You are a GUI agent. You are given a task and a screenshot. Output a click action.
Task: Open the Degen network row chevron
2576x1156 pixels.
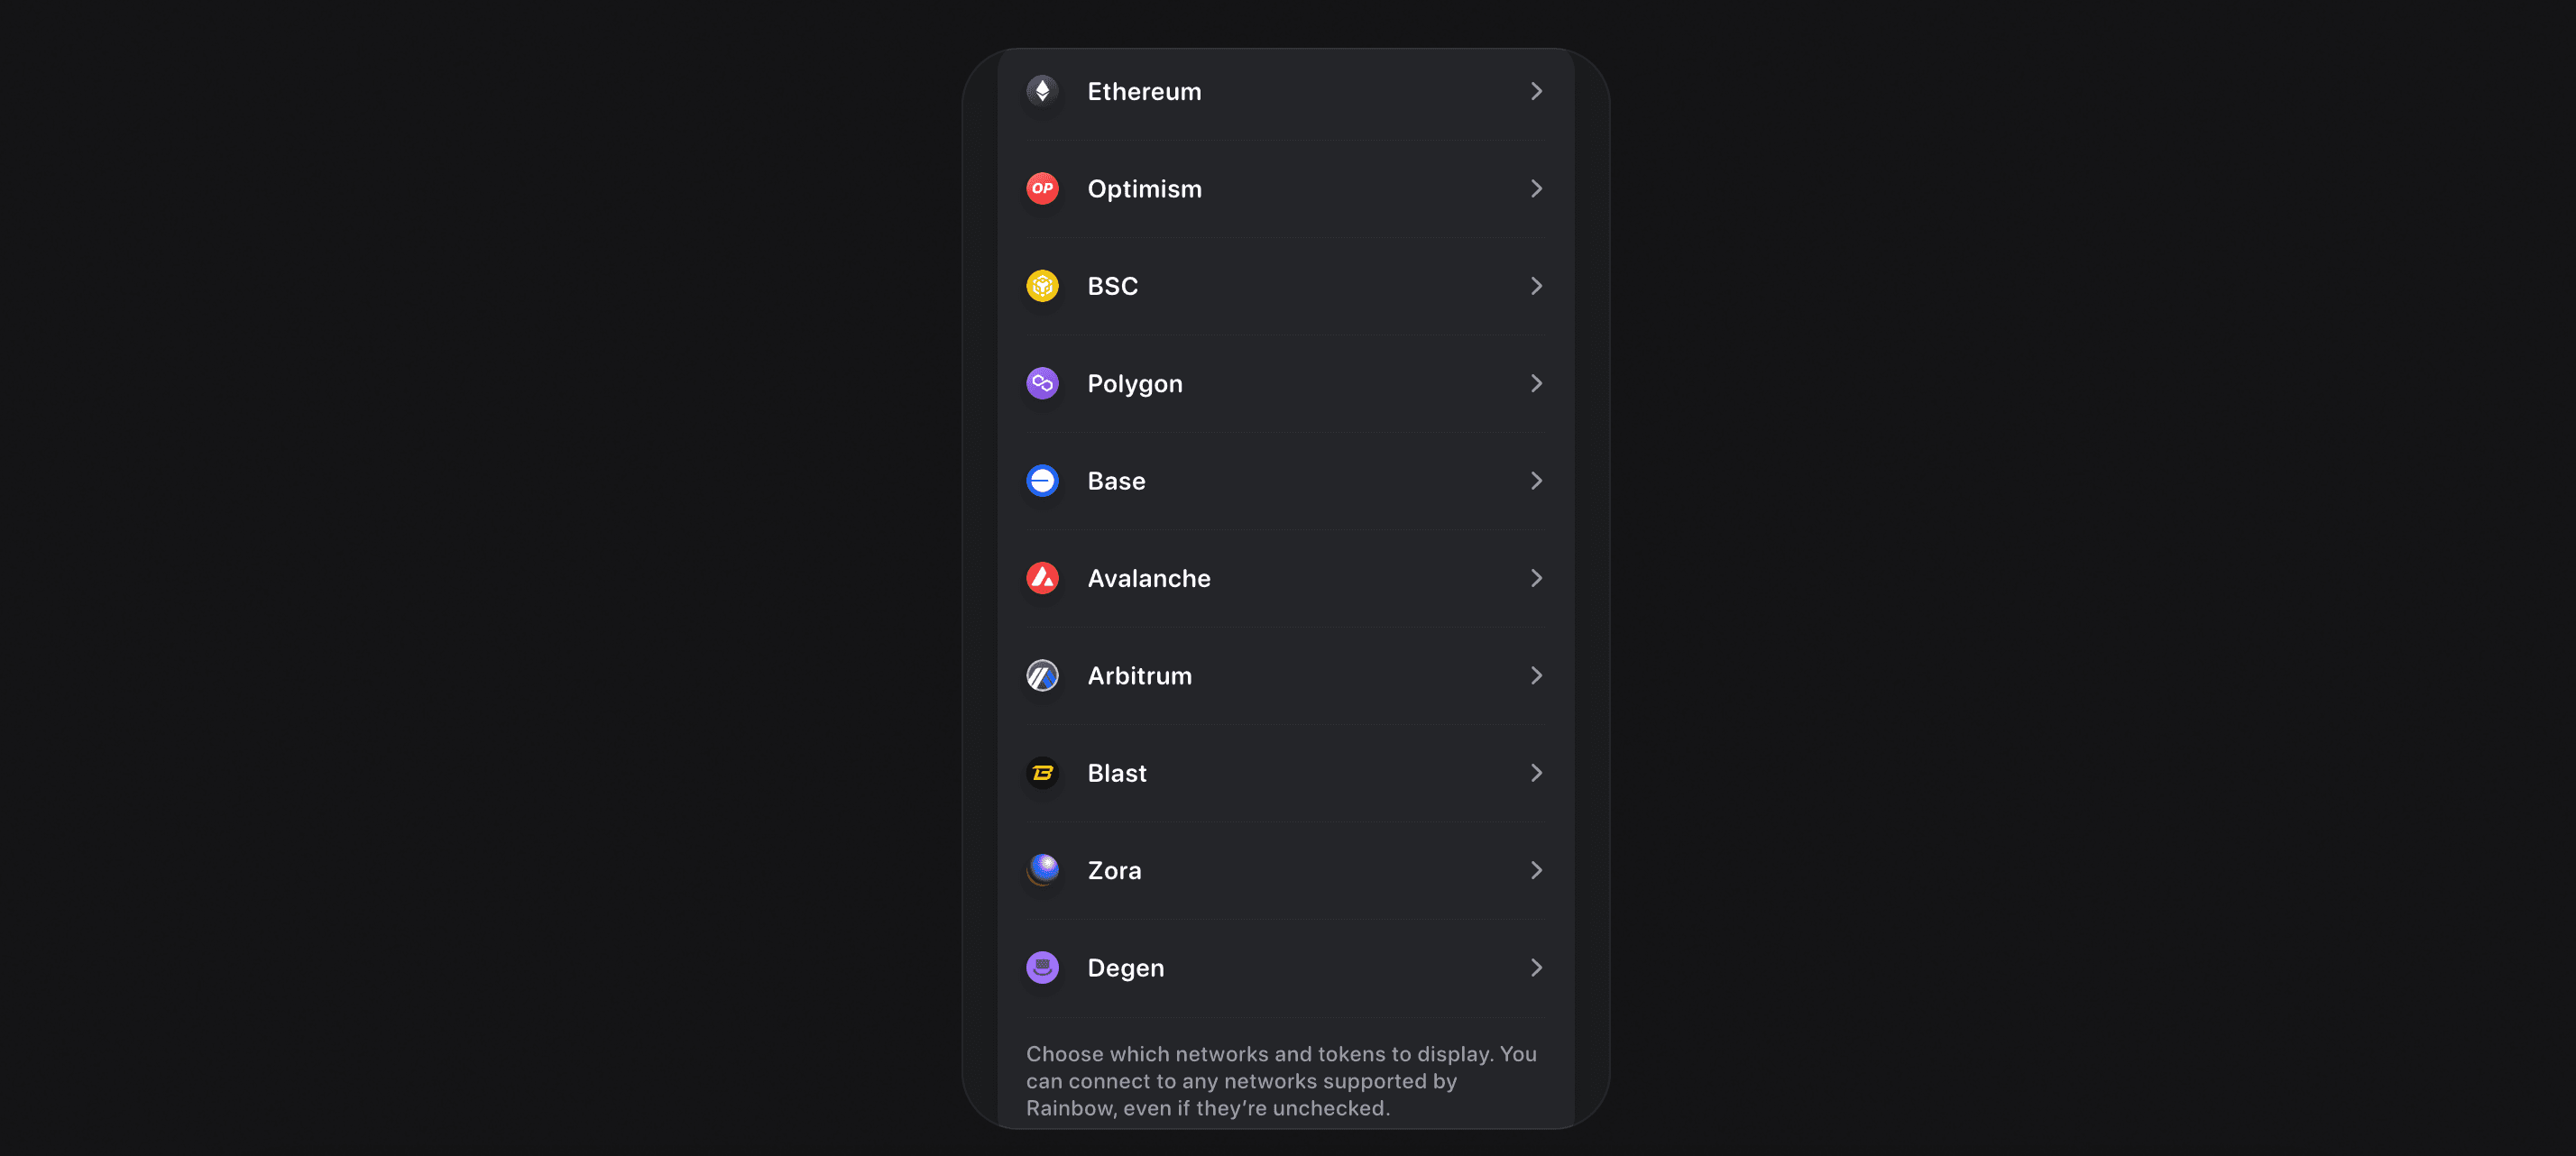(x=1536, y=968)
